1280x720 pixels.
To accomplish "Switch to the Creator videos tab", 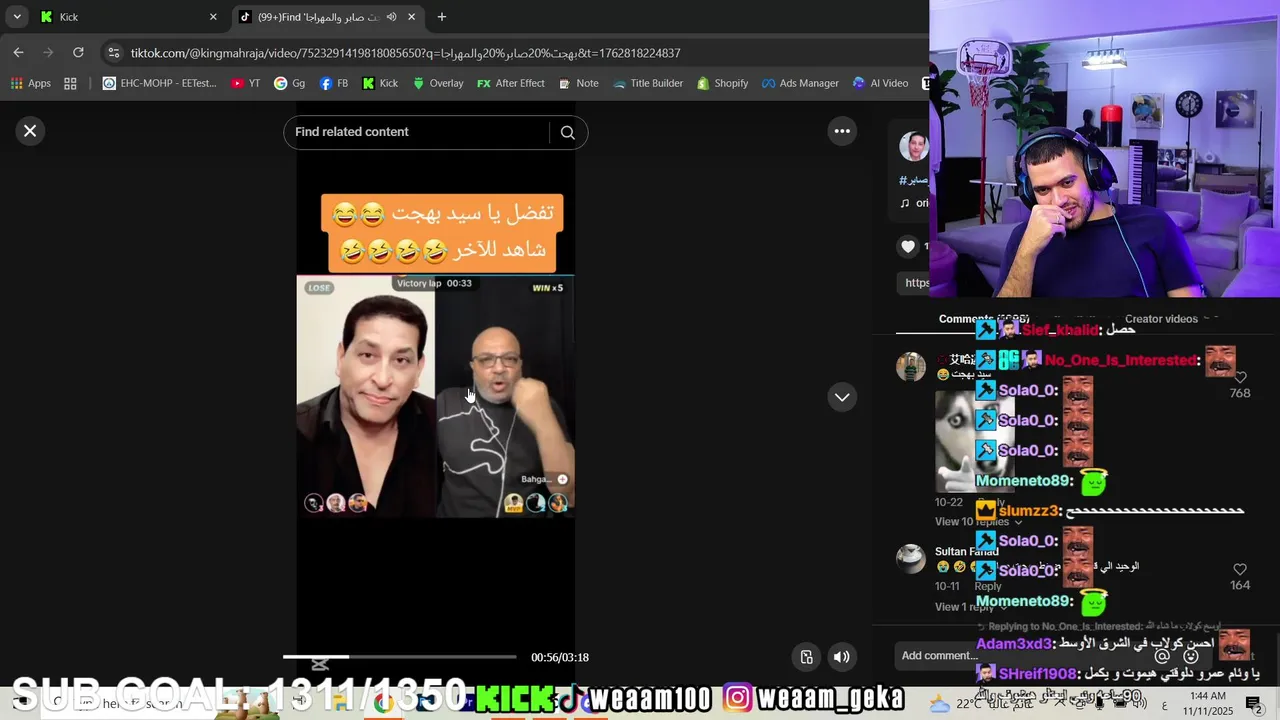I will pyautogui.click(x=1161, y=319).
